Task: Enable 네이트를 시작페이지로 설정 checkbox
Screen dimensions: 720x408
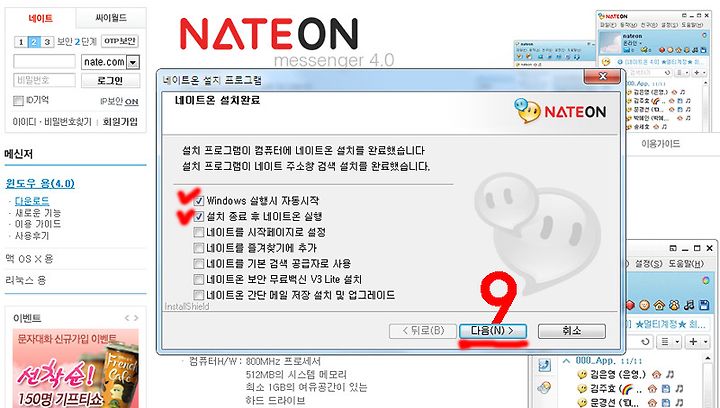Action: pos(198,232)
